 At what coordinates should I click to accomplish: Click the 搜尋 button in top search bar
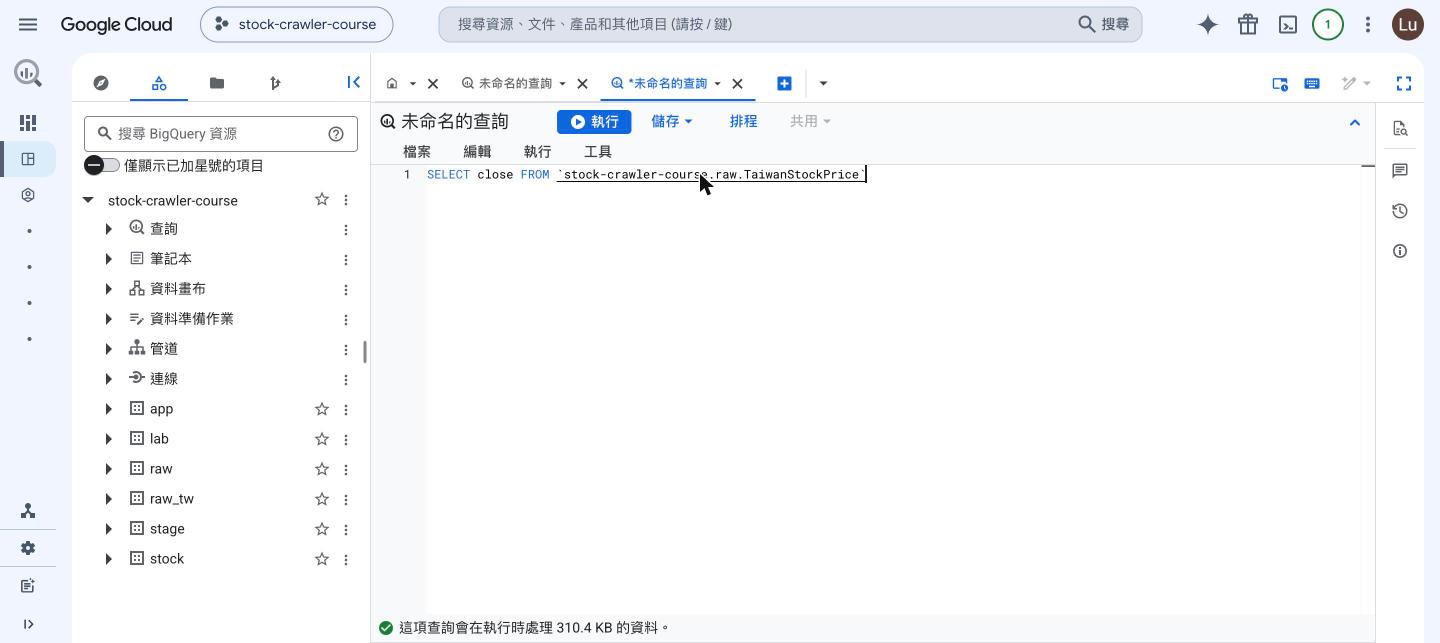pyautogui.click(x=1104, y=24)
